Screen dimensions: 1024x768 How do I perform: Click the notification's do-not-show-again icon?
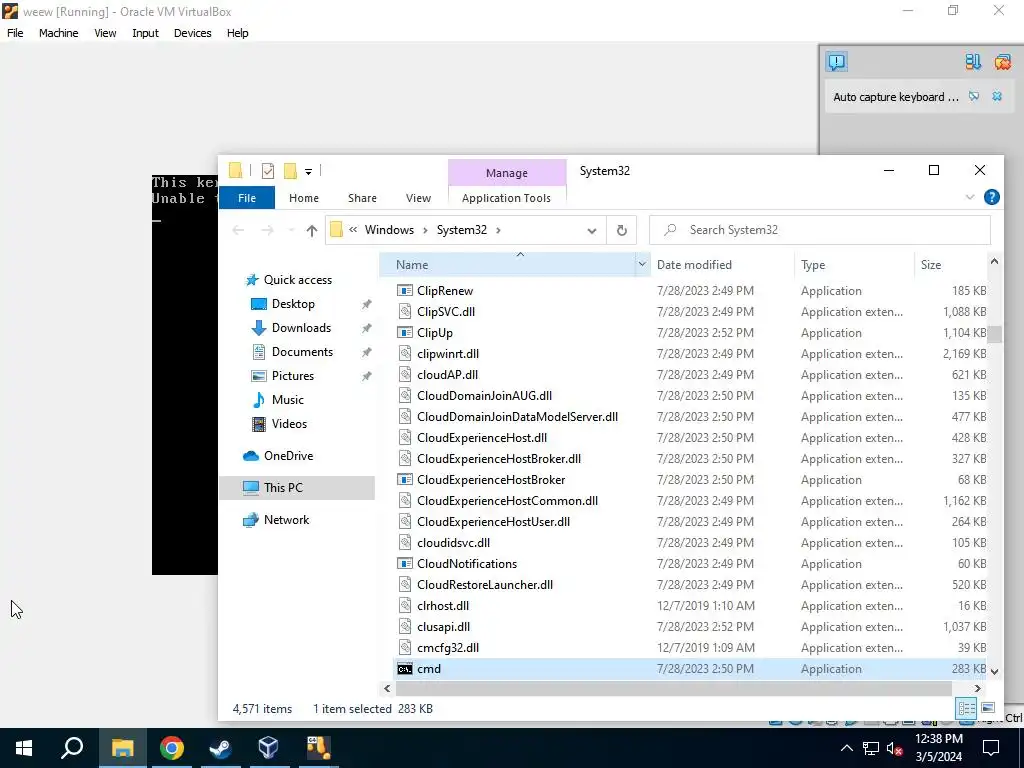[x=974, y=97]
